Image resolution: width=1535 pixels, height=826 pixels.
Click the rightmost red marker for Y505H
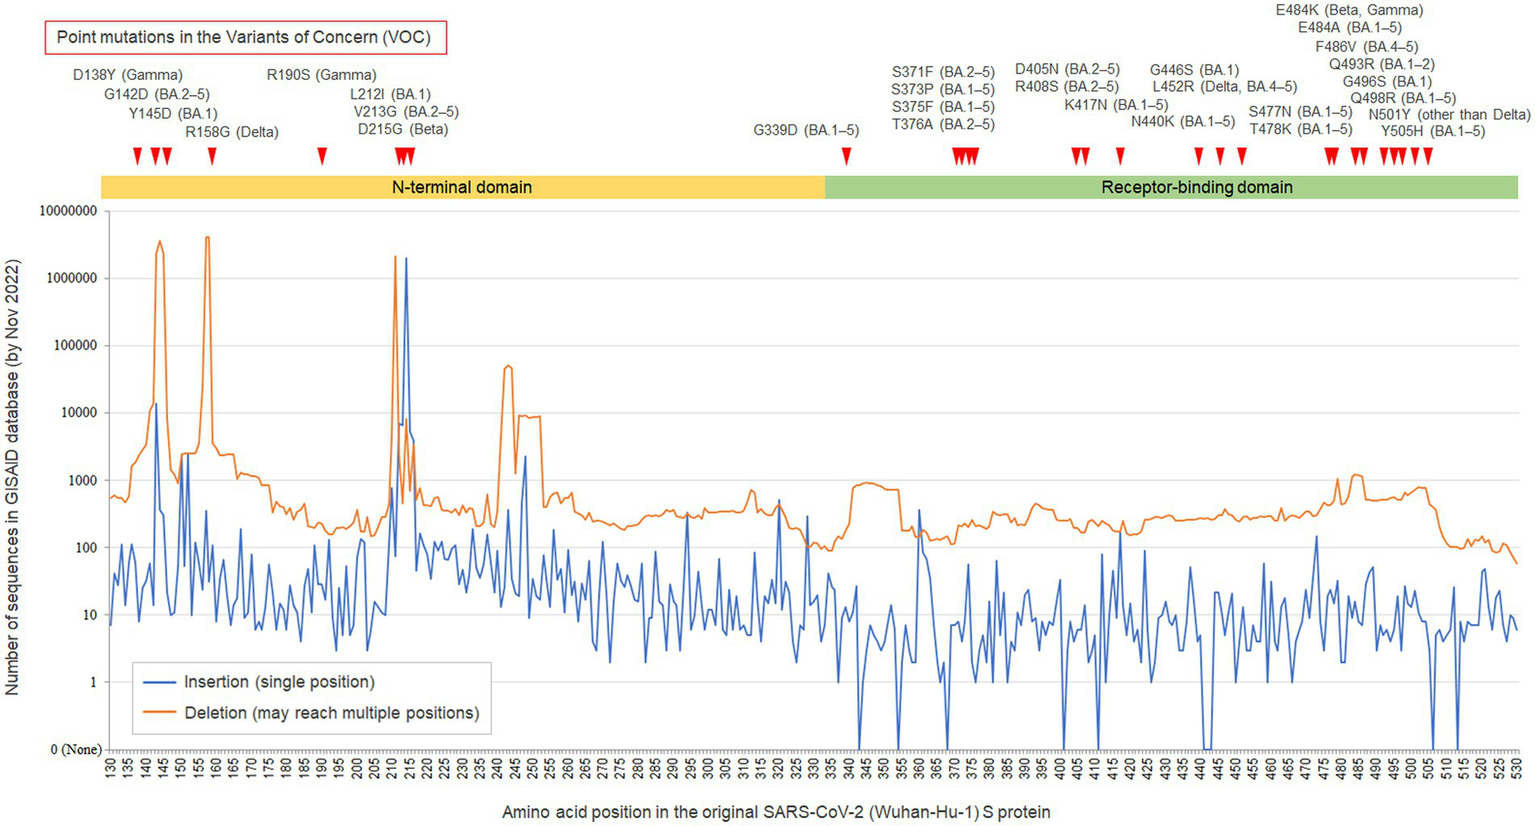click(1428, 155)
